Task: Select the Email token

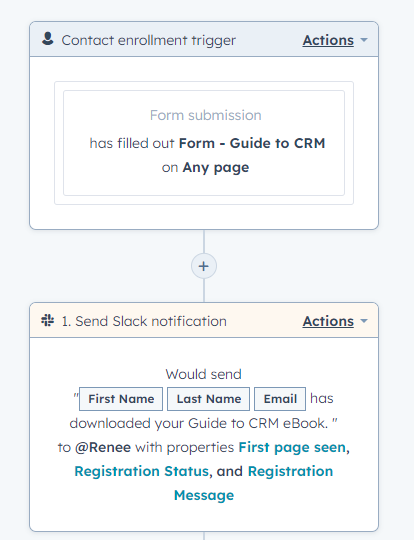Action: click(280, 399)
